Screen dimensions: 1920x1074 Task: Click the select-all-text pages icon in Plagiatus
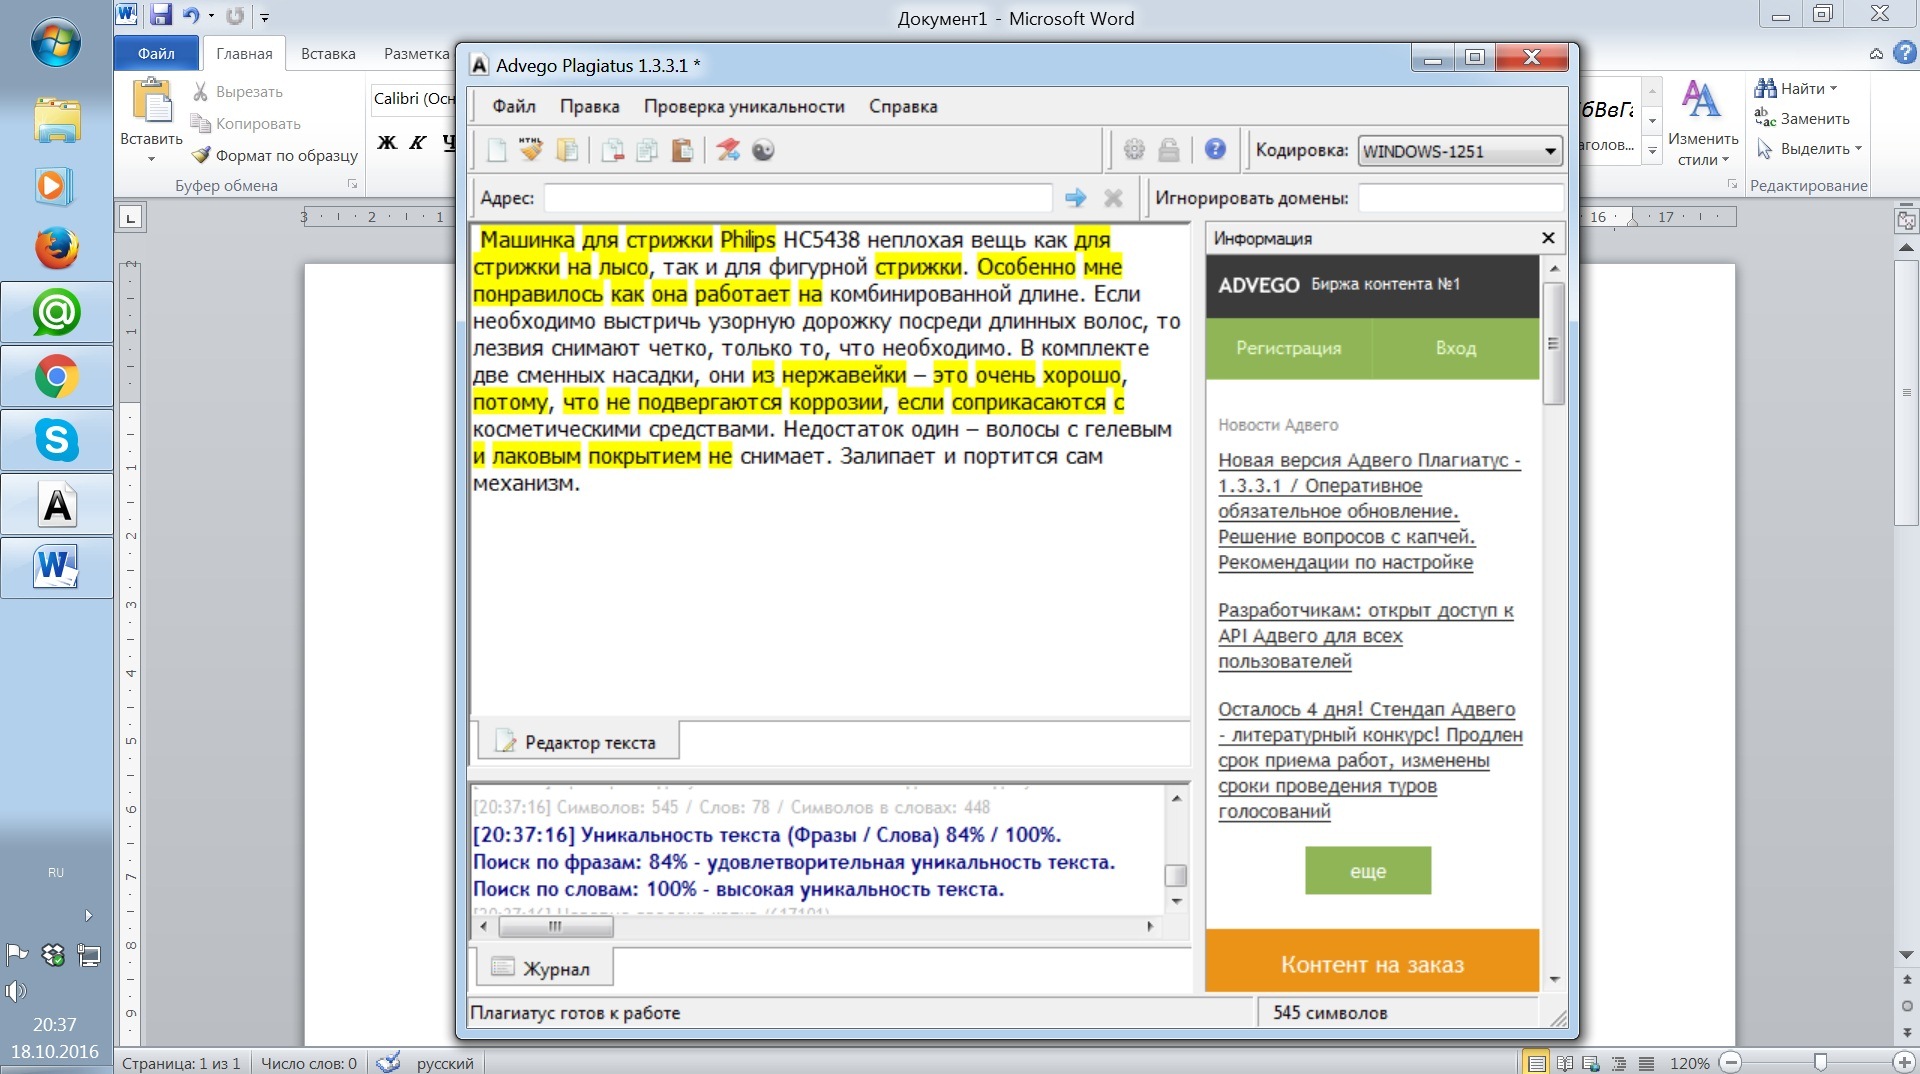[x=567, y=150]
